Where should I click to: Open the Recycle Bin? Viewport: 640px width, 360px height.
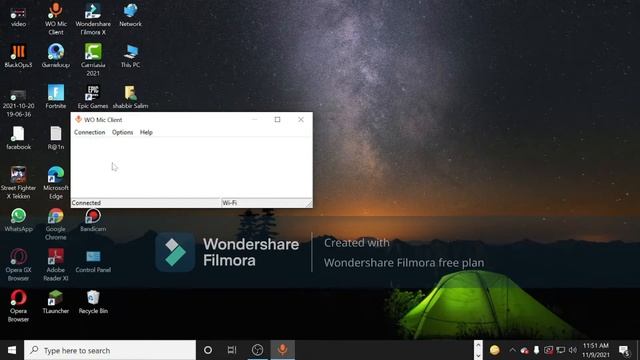[x=93, y=302]
